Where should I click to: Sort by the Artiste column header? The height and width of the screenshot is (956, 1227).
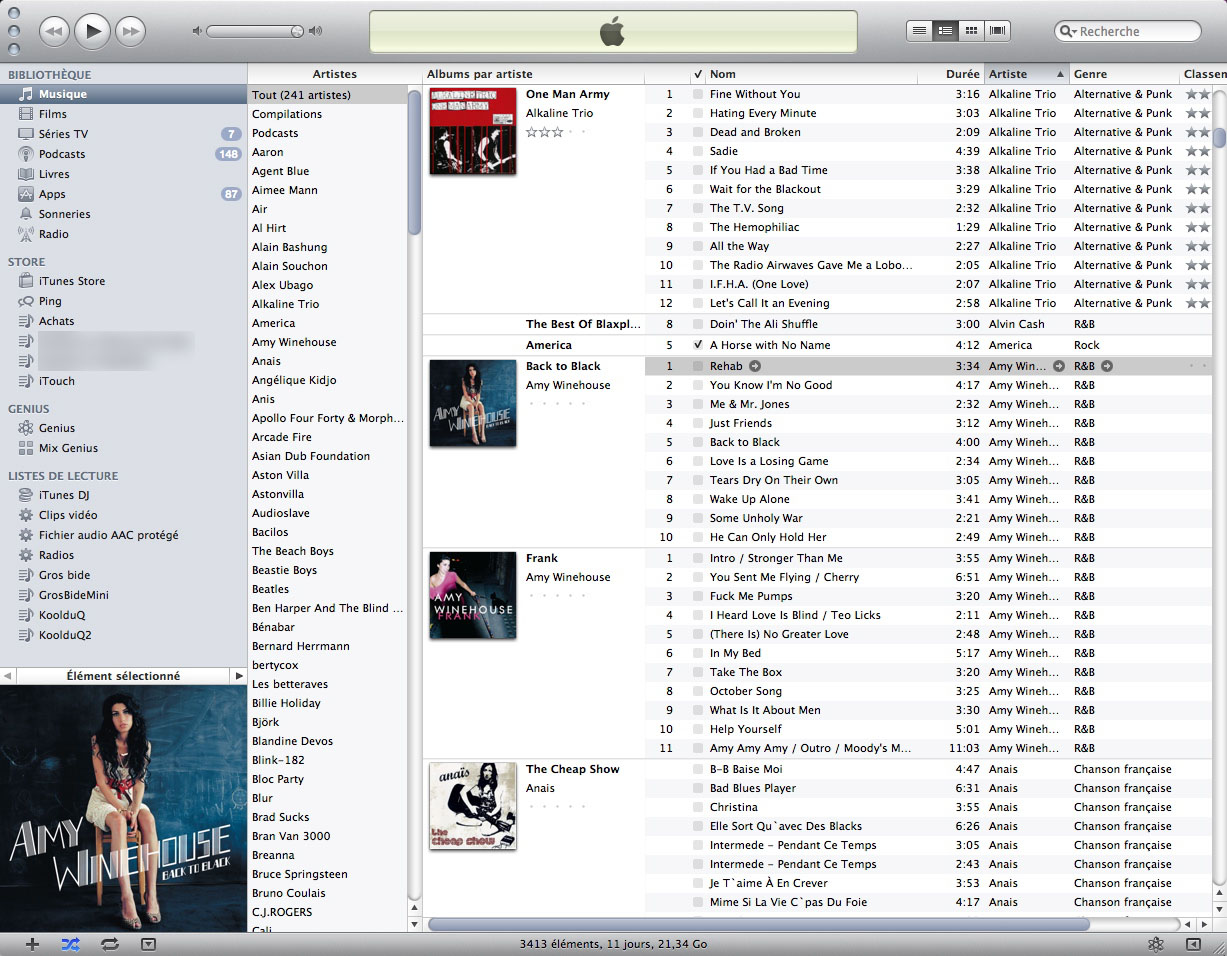1027,74
